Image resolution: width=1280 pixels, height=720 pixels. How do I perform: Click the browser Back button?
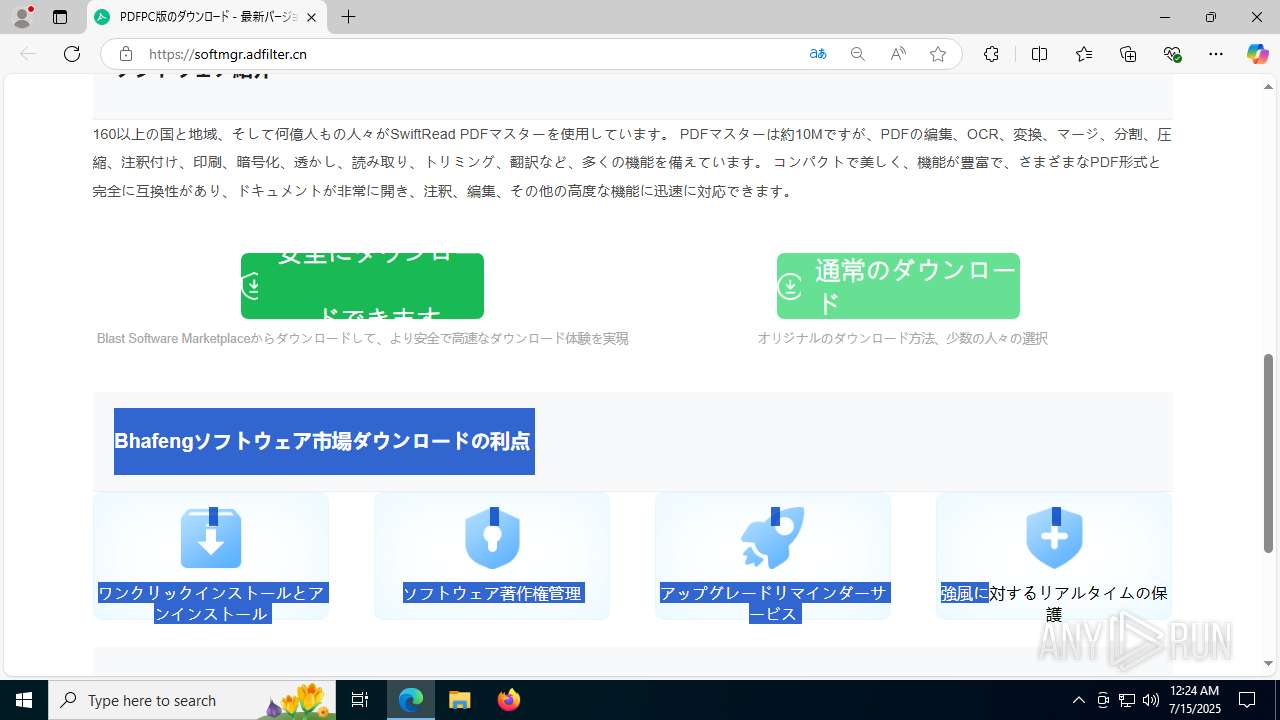(x=28, y=54)
